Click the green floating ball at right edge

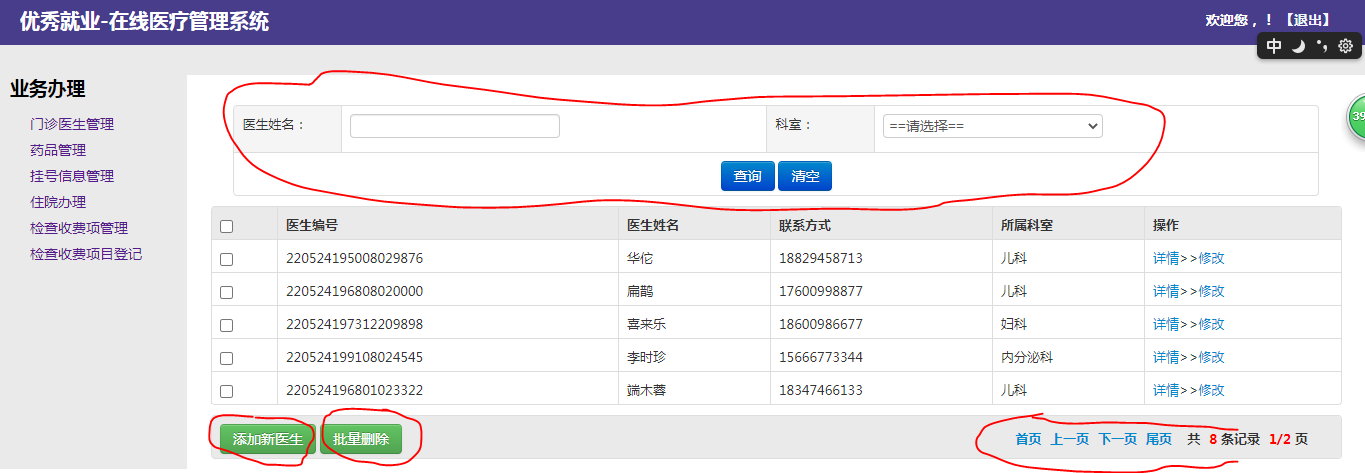[1356, 117]
